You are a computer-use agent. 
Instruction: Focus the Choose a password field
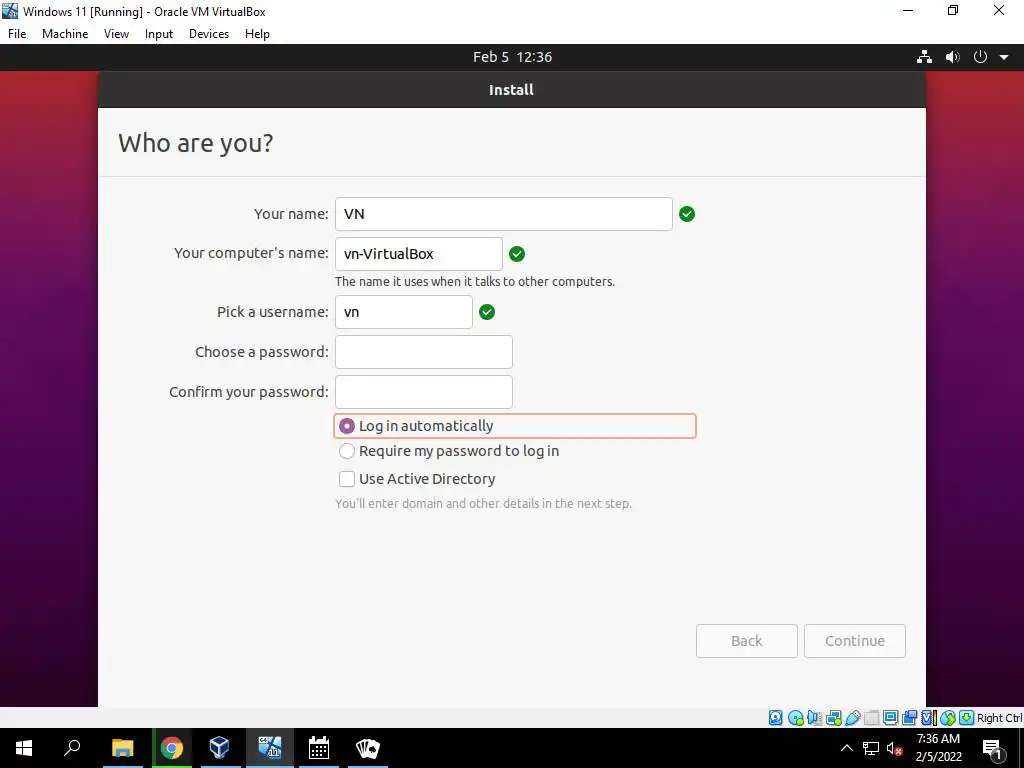click(424, 351)
